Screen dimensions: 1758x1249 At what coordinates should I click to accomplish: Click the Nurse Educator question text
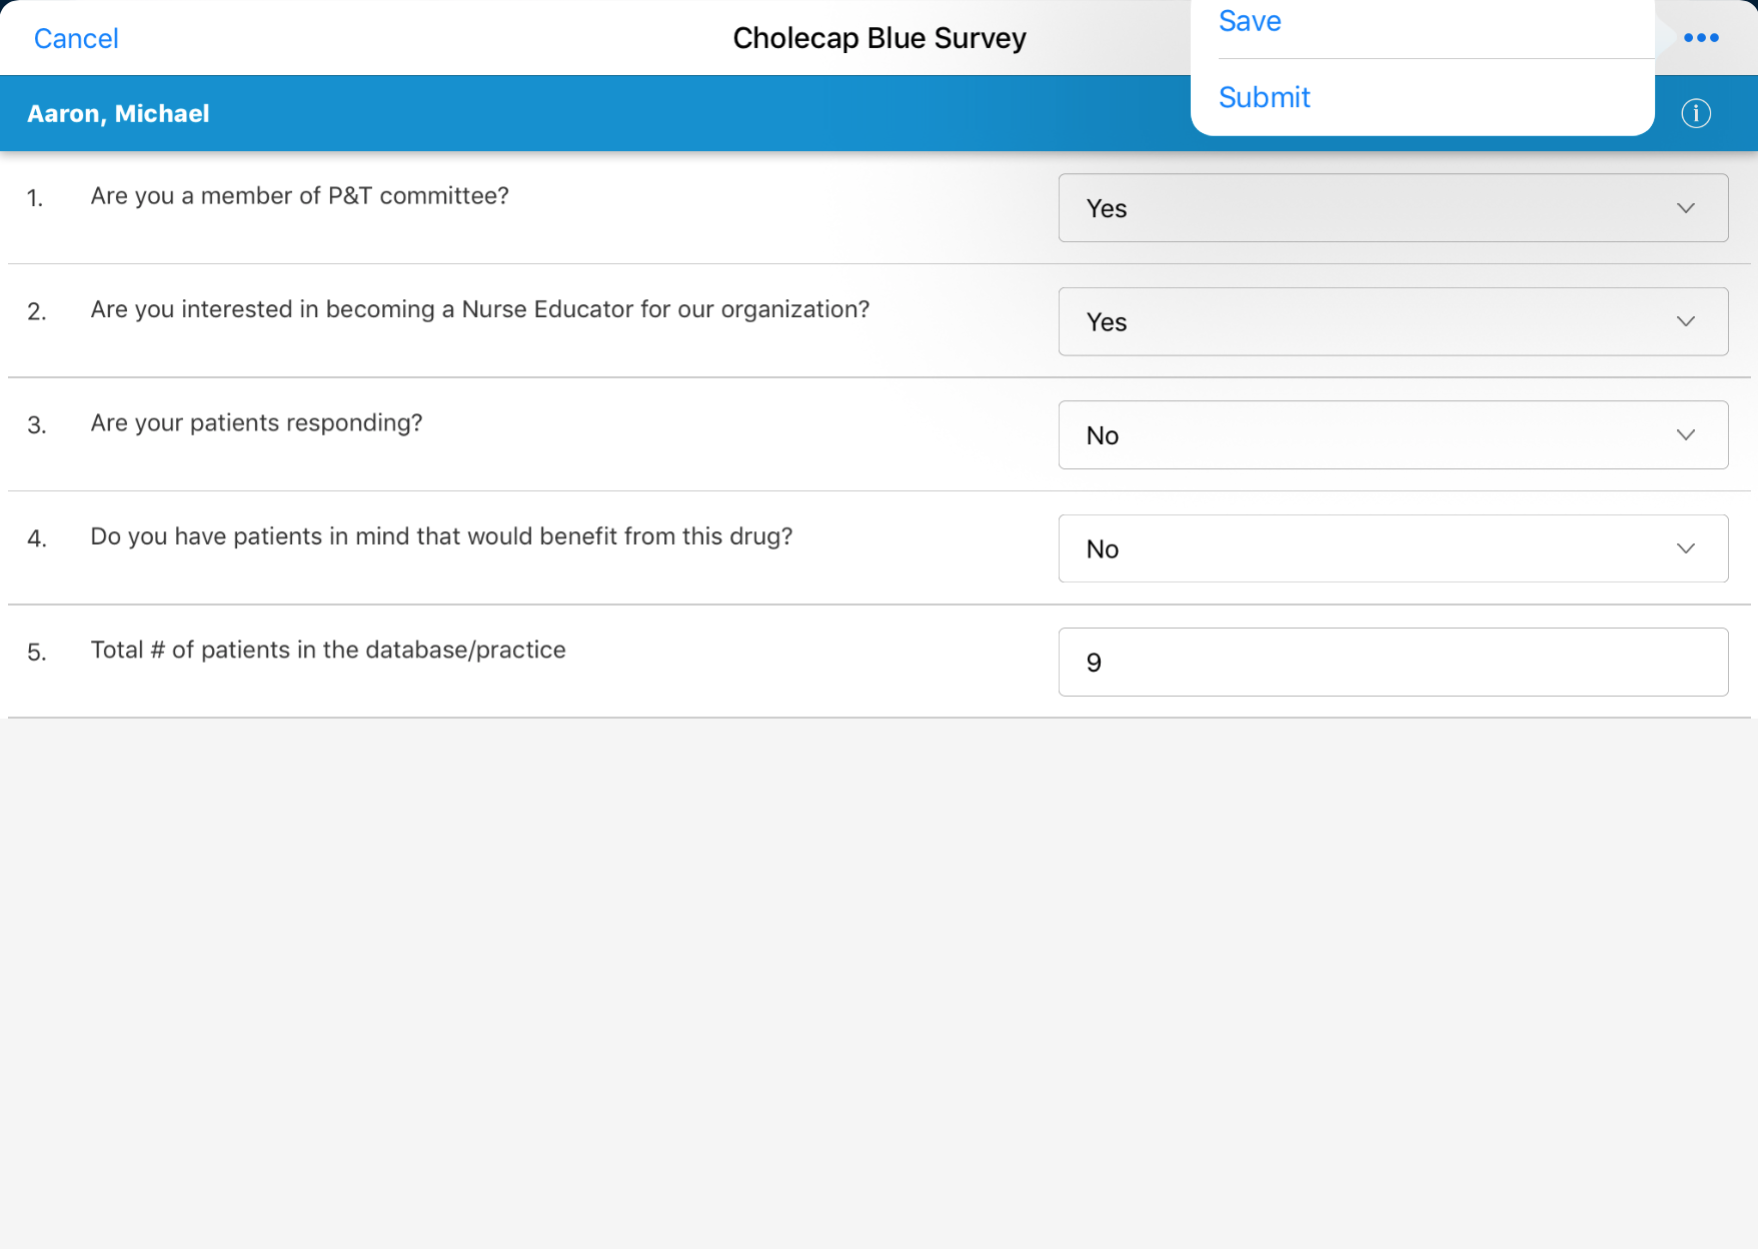point(480,309)
